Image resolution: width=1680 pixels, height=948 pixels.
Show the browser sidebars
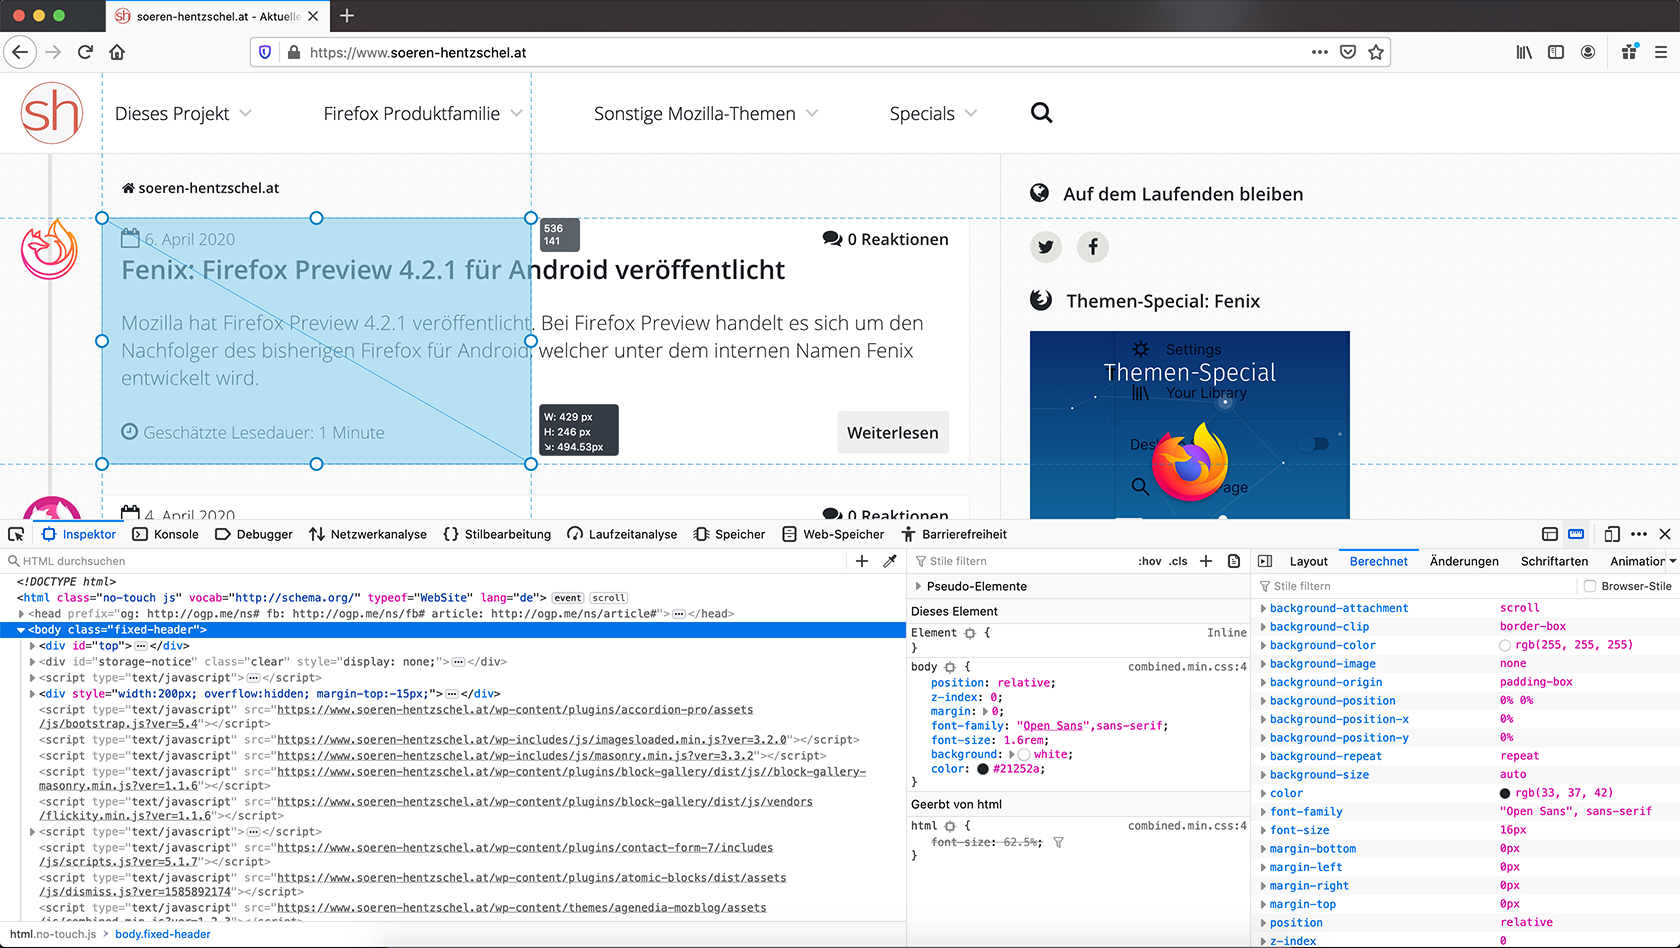point(1556,52)
